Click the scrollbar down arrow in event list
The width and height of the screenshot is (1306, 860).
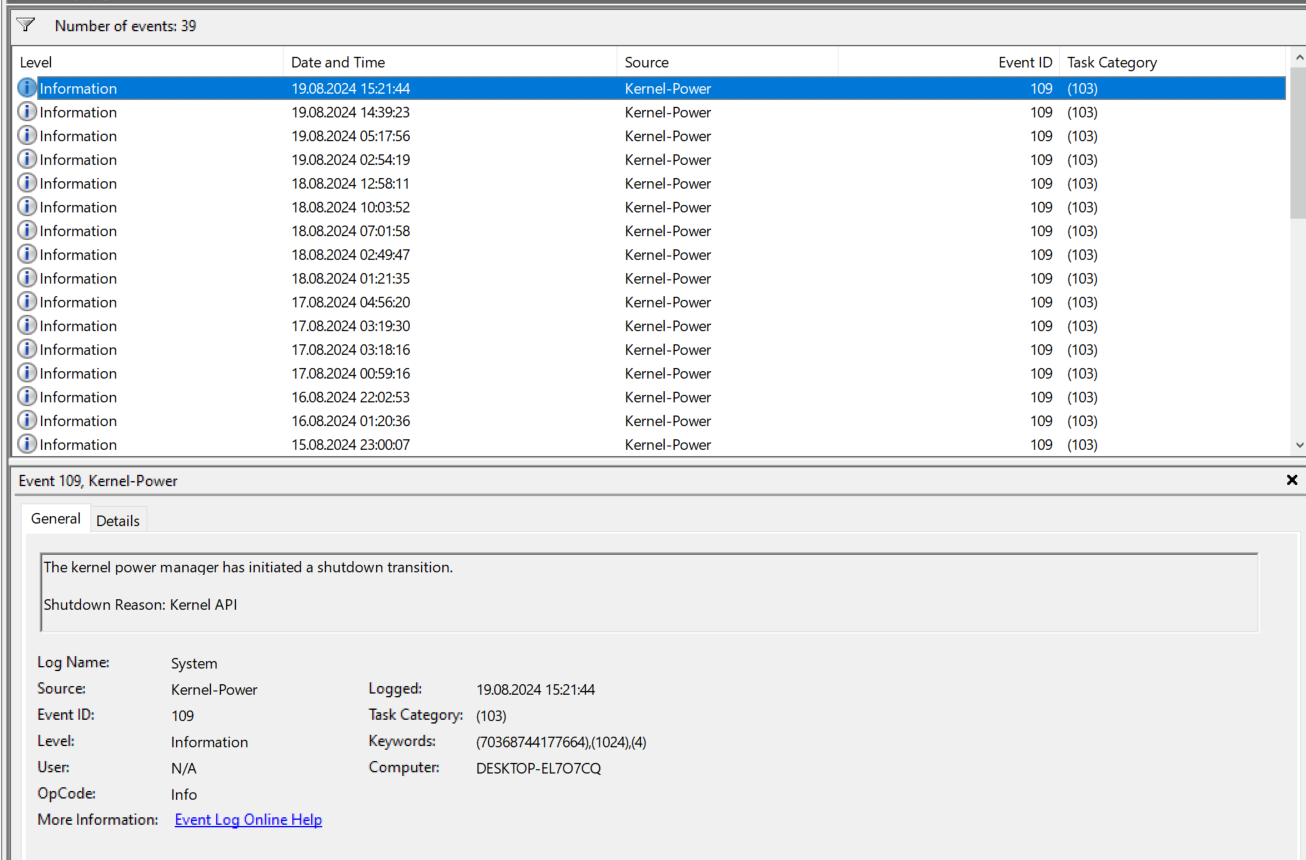[1298, 445]
